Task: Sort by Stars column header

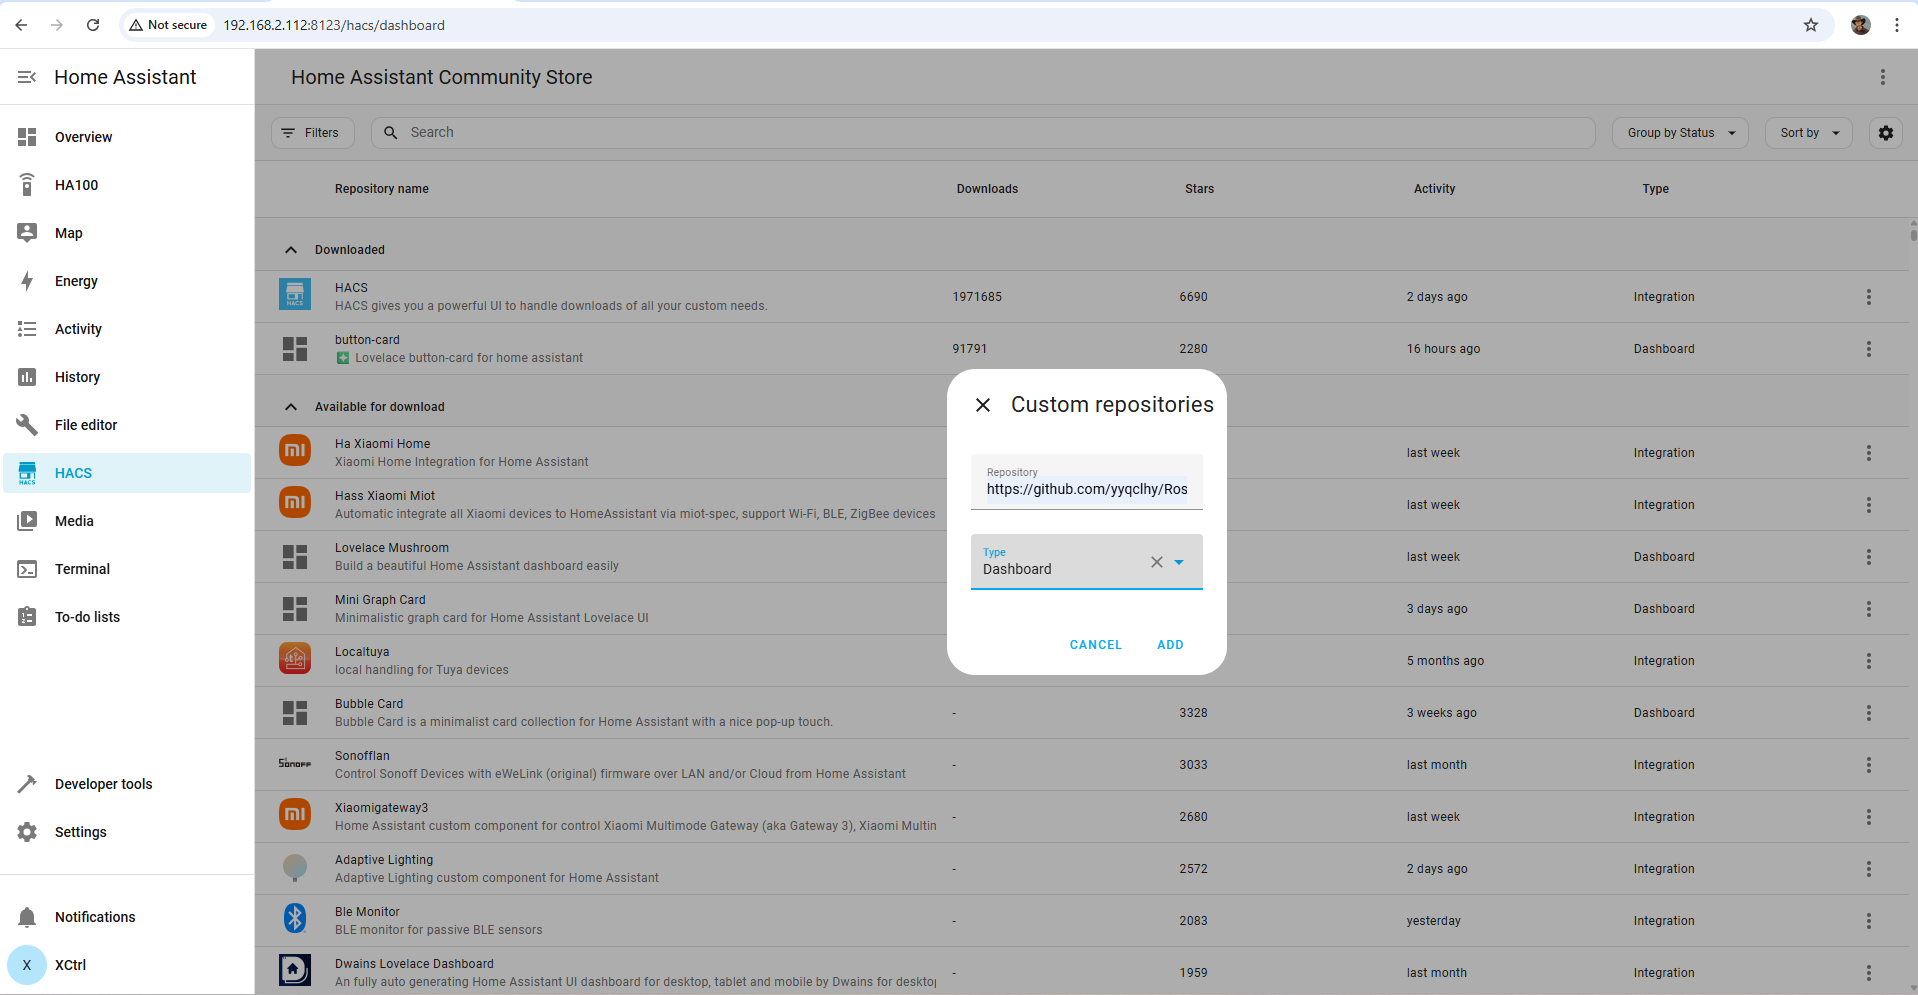Action: tap(1199, 189)
